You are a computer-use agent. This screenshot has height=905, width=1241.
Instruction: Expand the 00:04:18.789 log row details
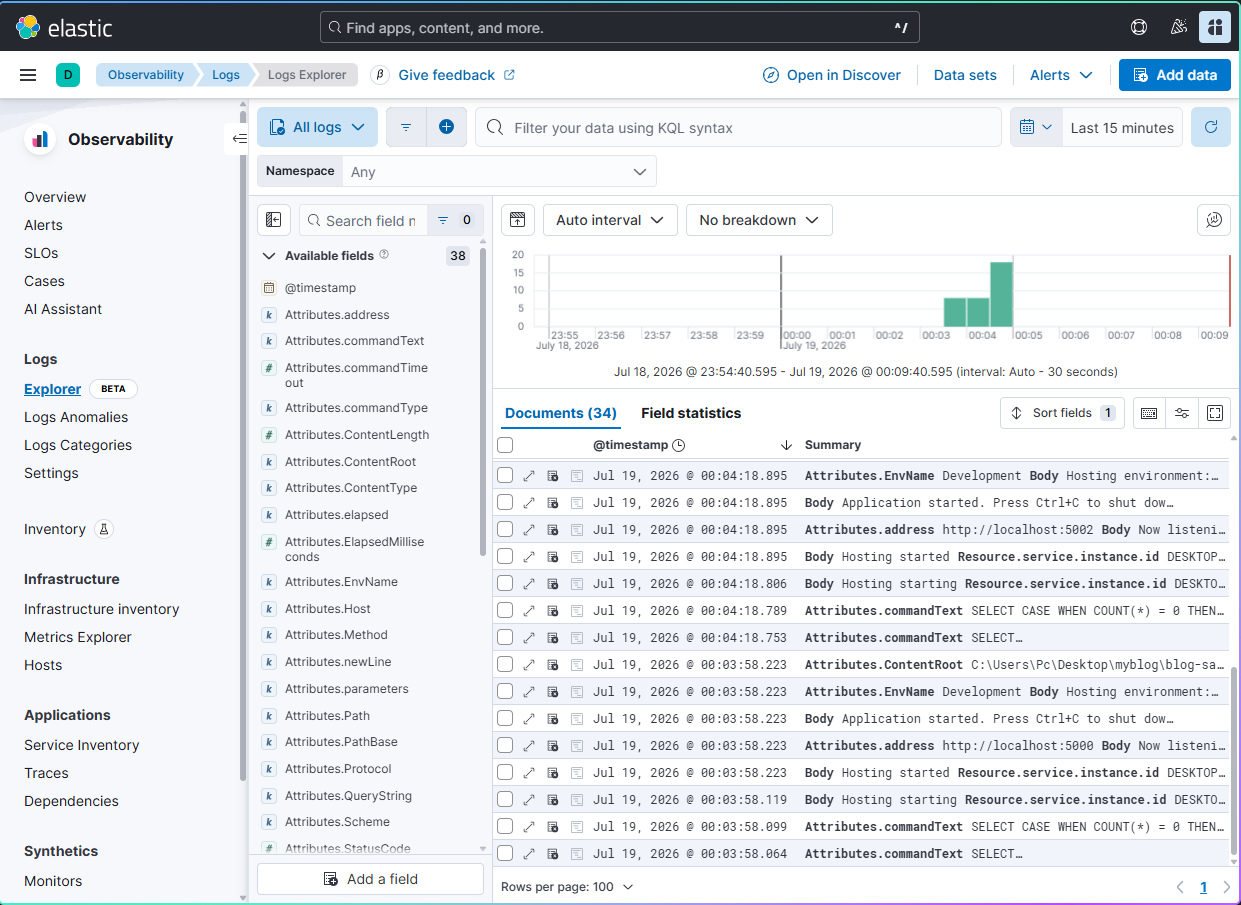pos(529,610)
